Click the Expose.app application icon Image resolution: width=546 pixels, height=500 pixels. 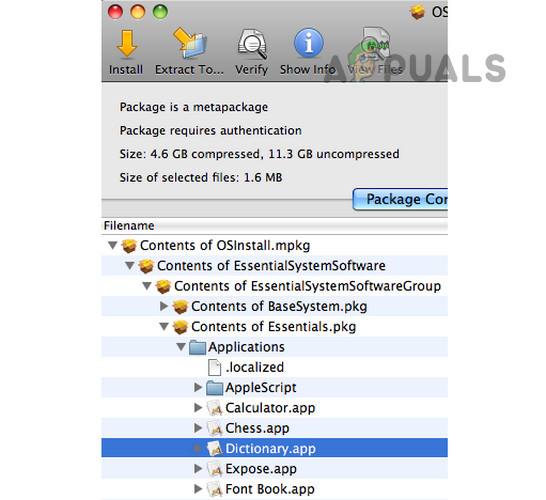pos(214,469)
